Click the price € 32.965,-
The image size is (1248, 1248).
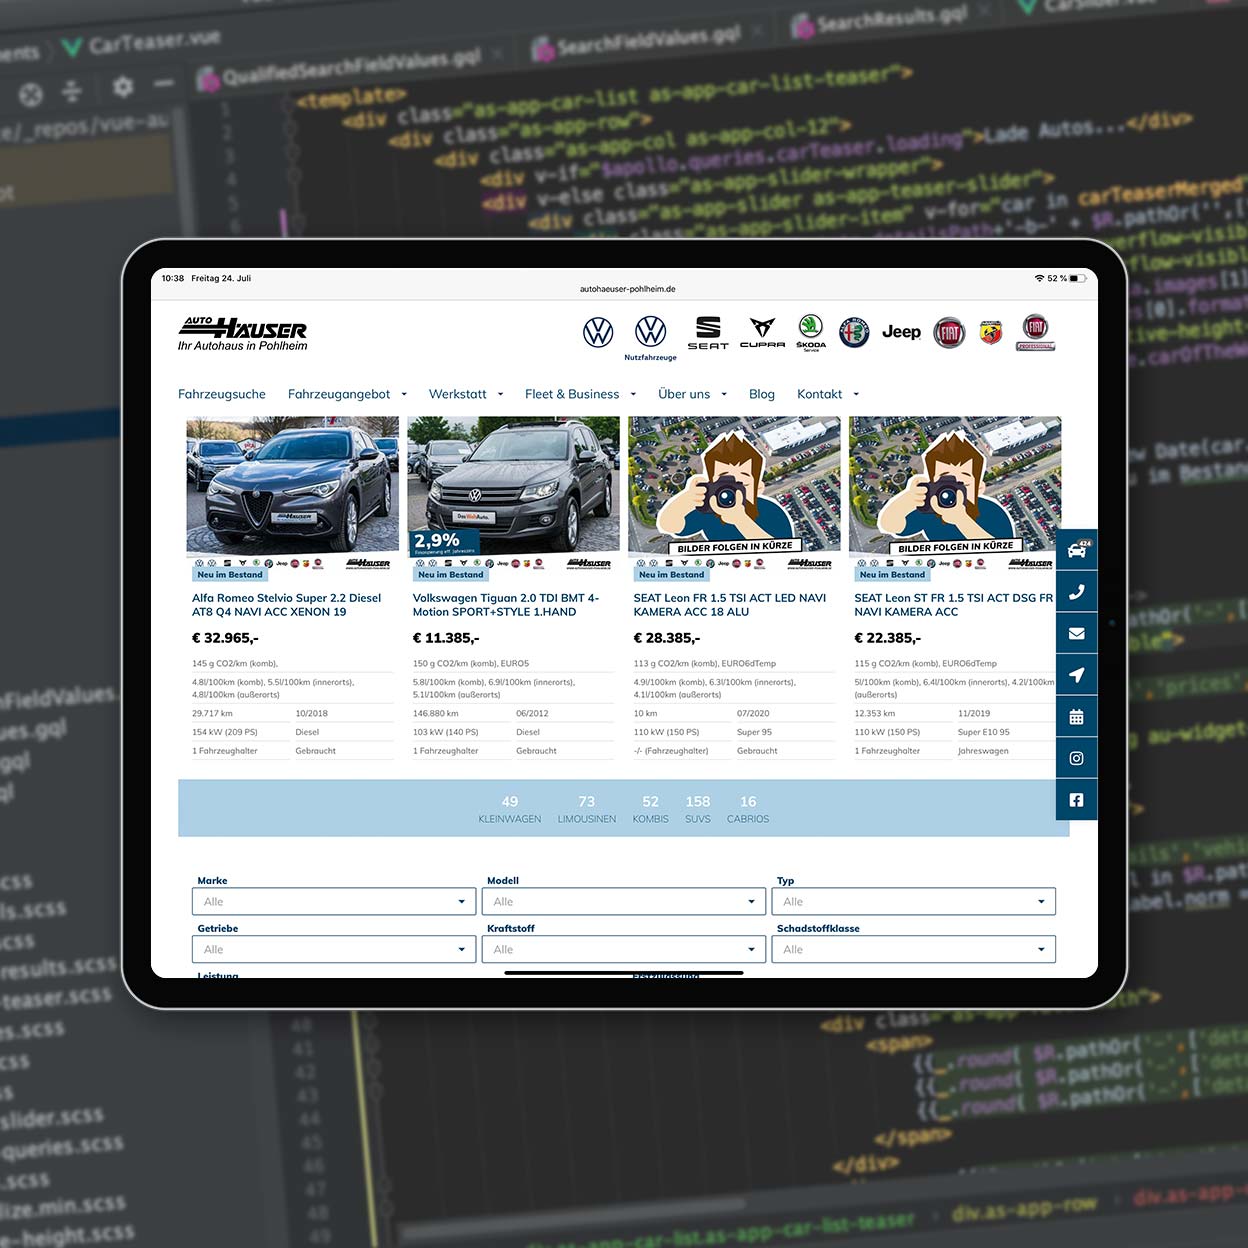tap(225, 638)
